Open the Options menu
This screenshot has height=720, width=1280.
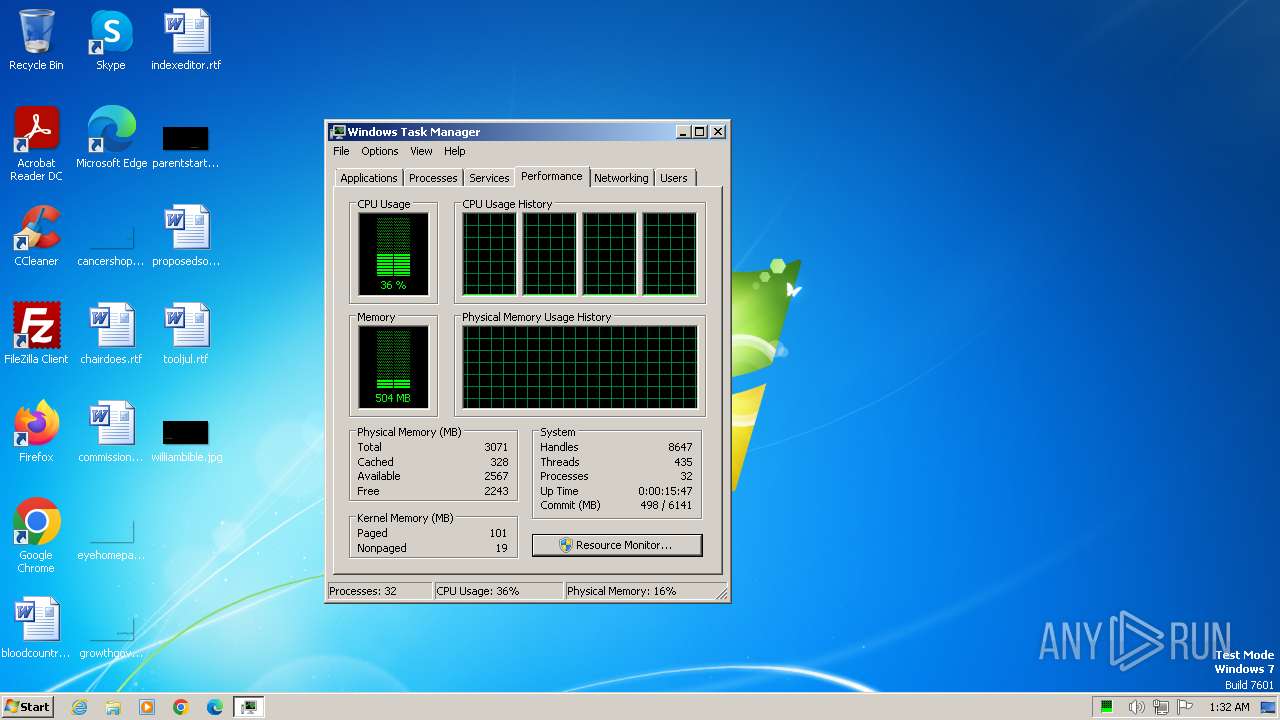click(380, 151)
